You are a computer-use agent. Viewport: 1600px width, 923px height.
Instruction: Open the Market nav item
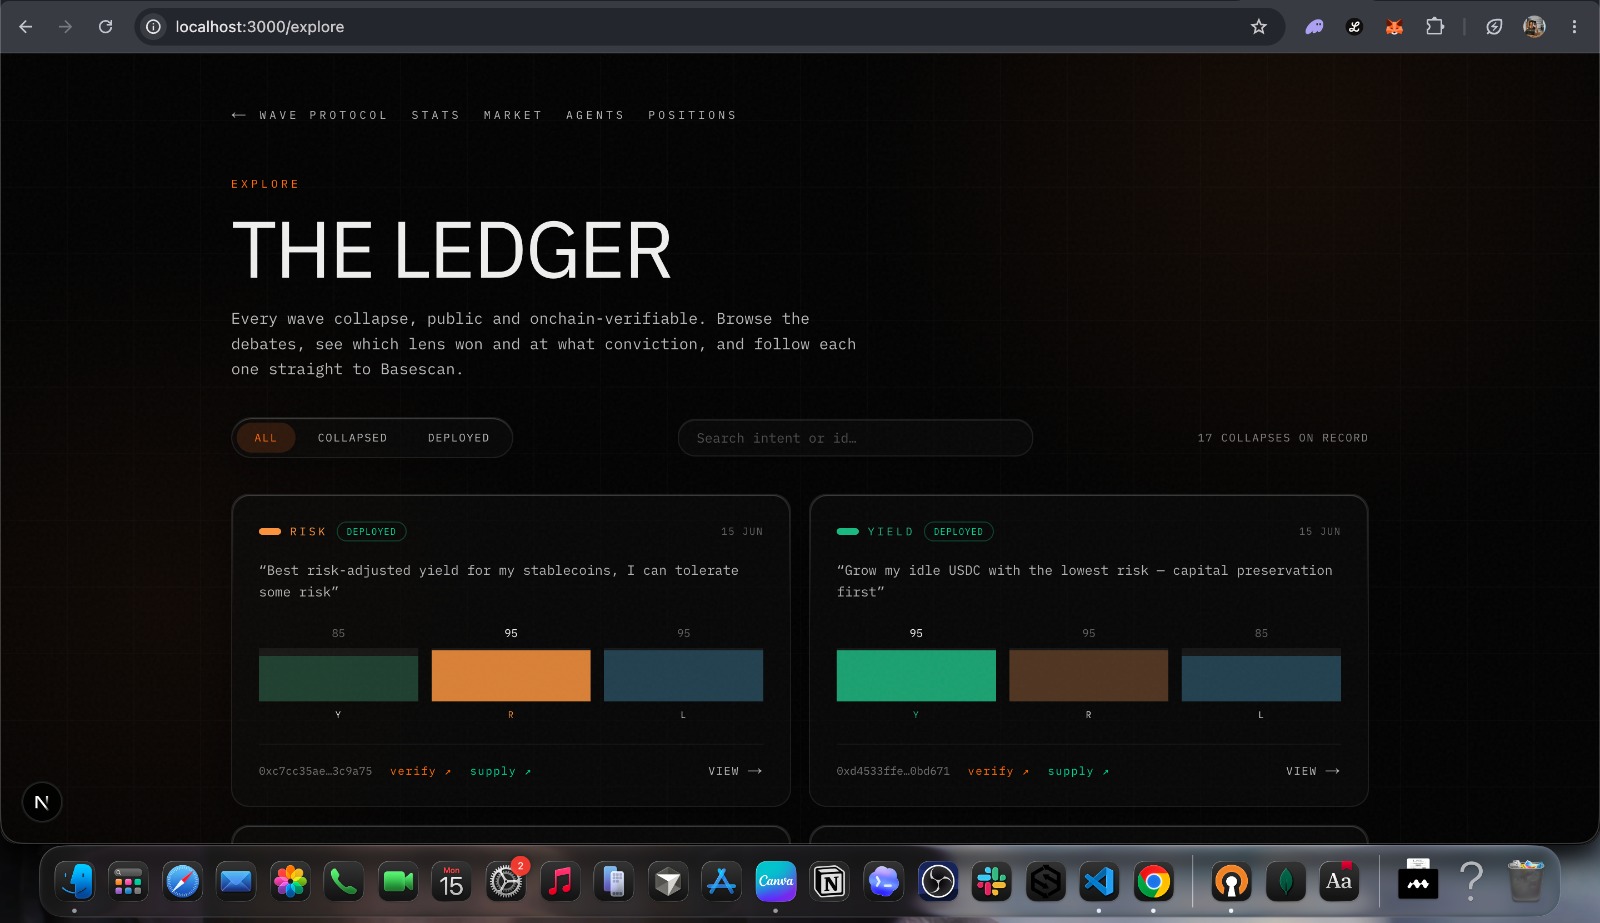513,115
